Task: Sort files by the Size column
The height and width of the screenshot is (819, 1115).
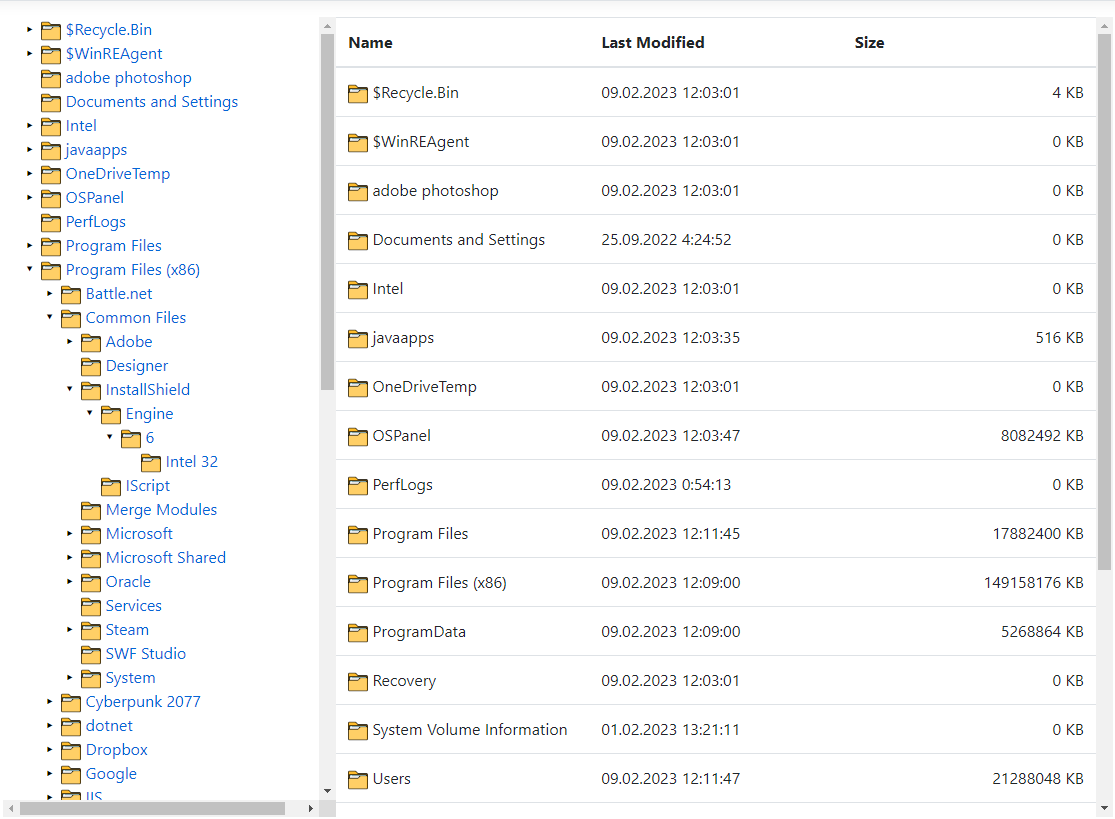Action: pyautogui.click(x=869, y=42)
